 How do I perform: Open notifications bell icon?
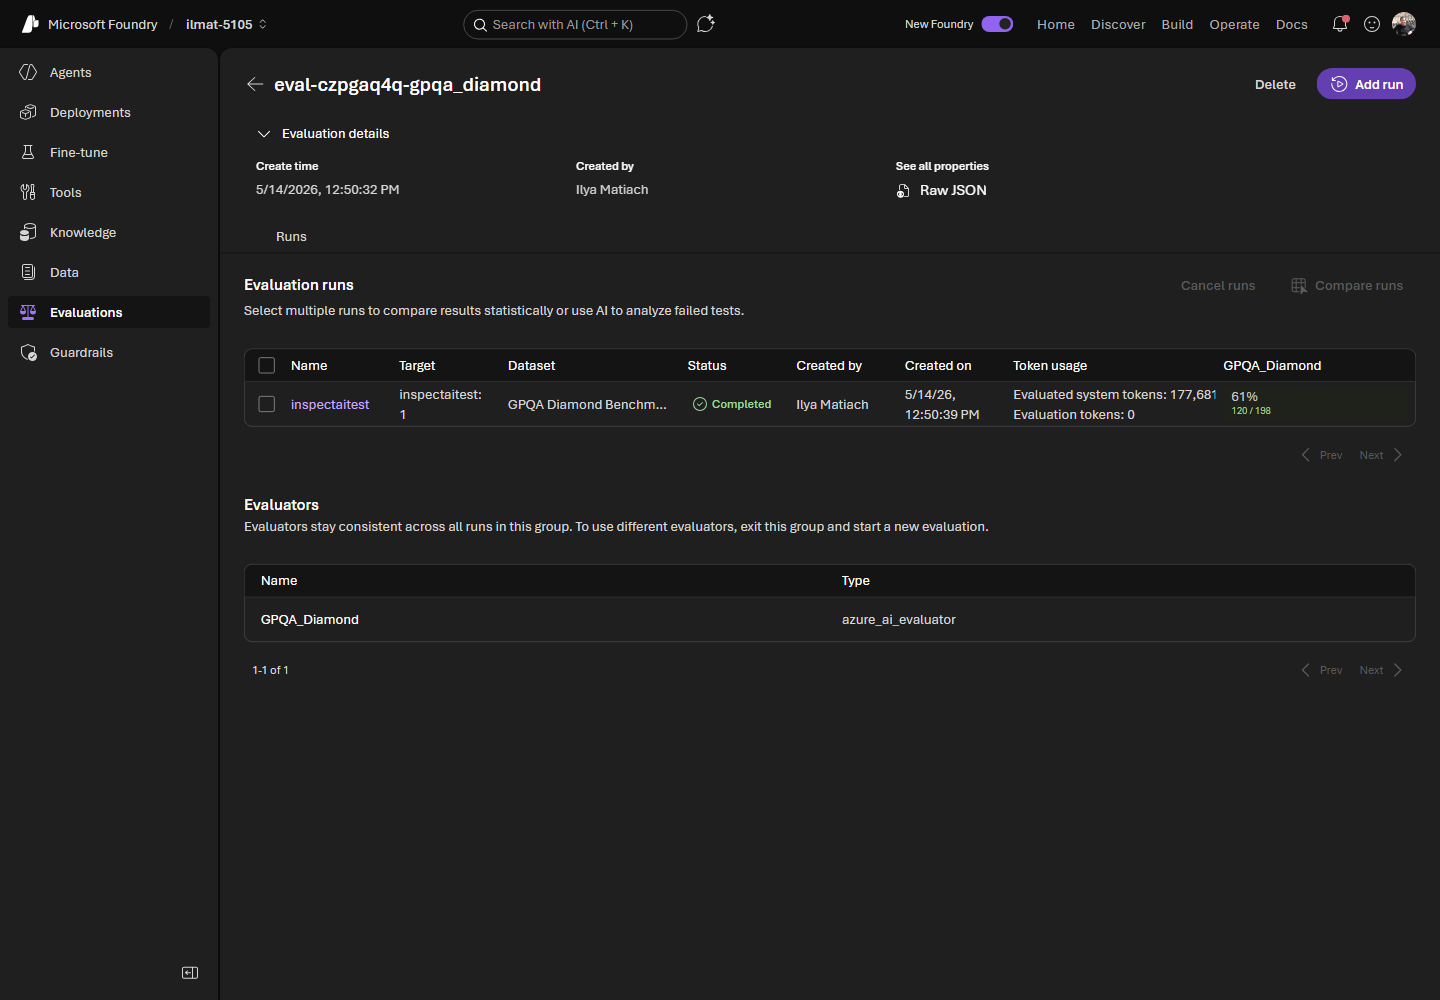1340,24
